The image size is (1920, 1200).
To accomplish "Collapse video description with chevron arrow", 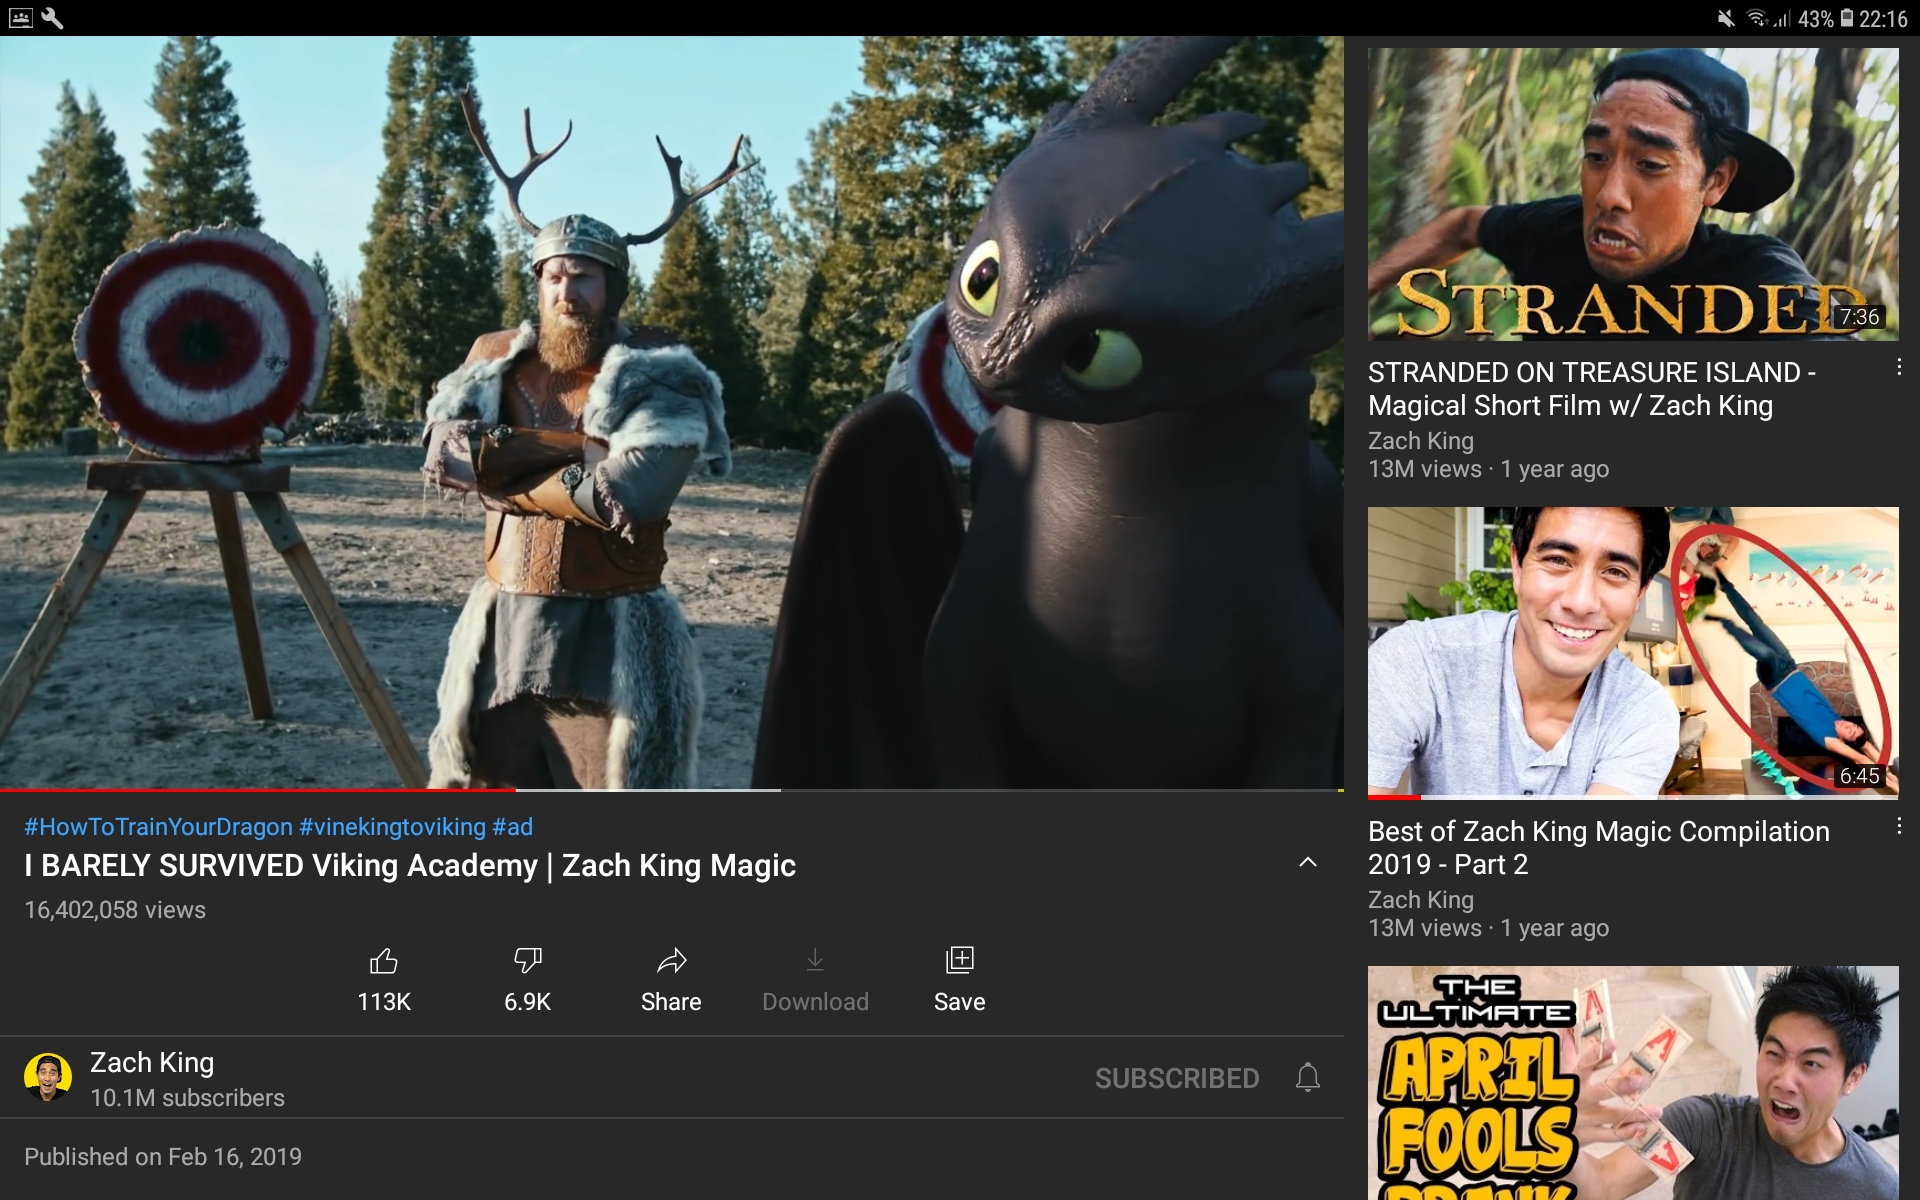I will (x=1308, y=862).
